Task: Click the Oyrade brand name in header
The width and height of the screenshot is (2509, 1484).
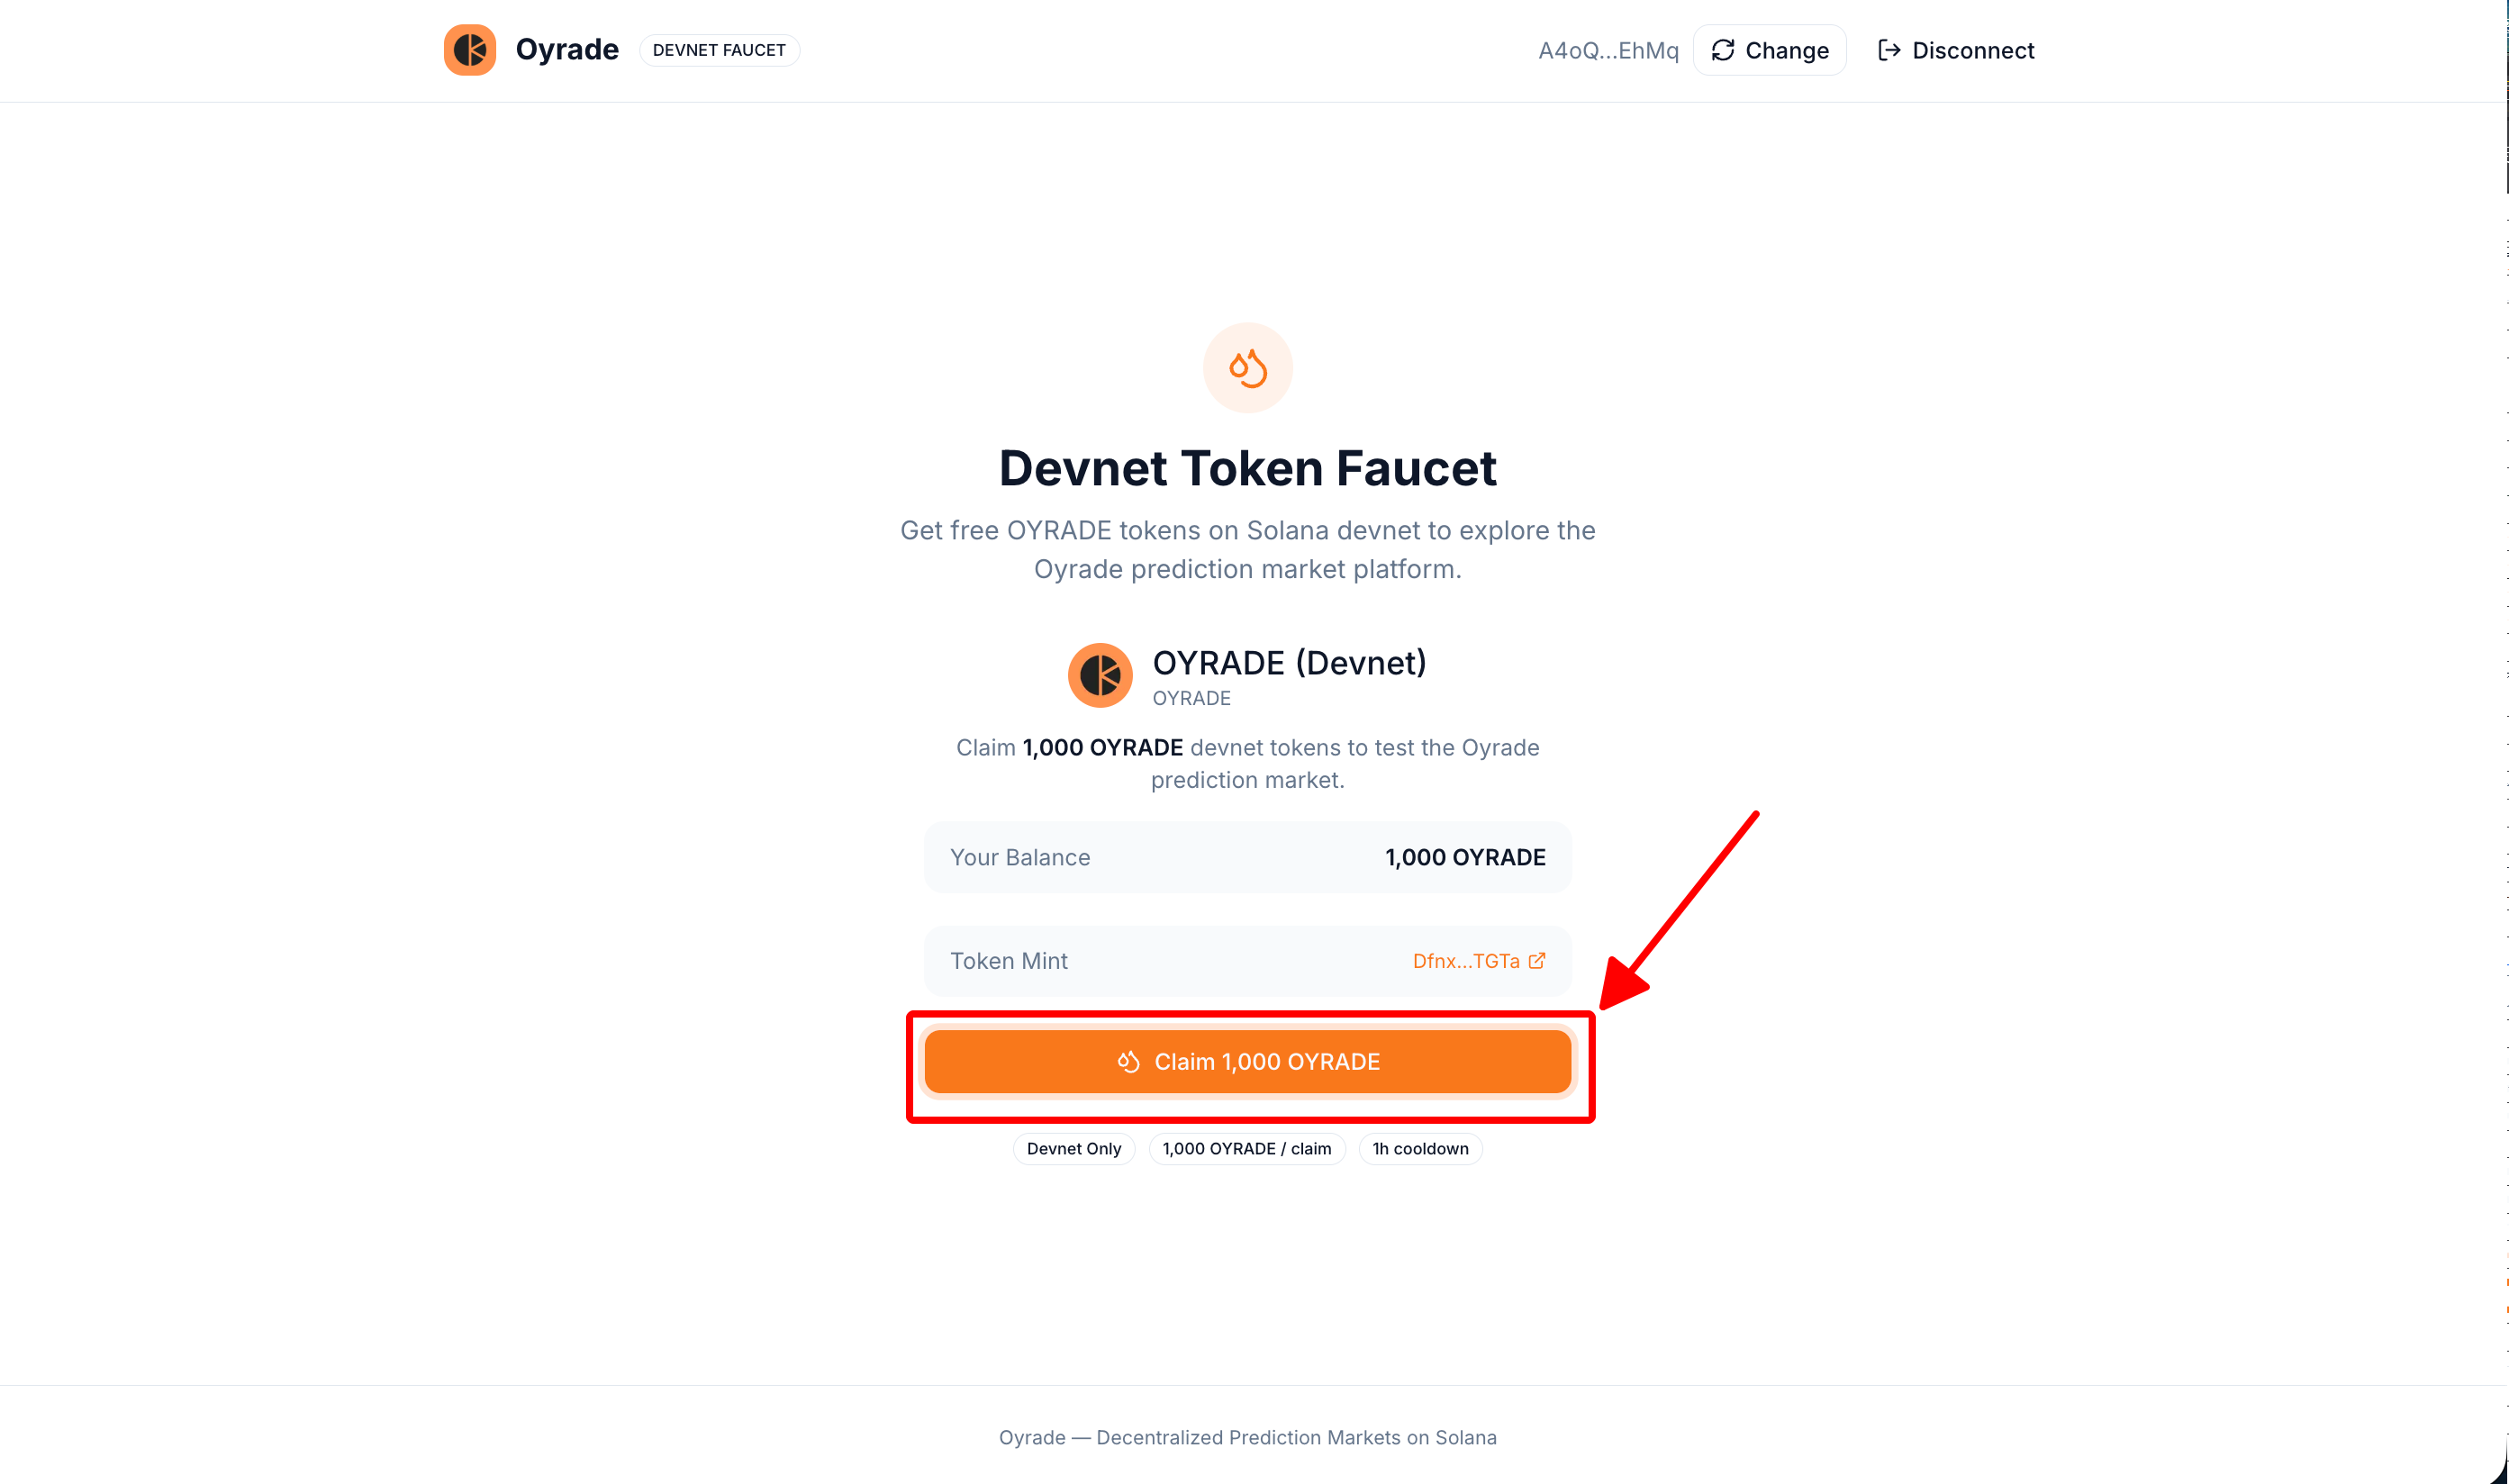Action: tap(567, 50)
